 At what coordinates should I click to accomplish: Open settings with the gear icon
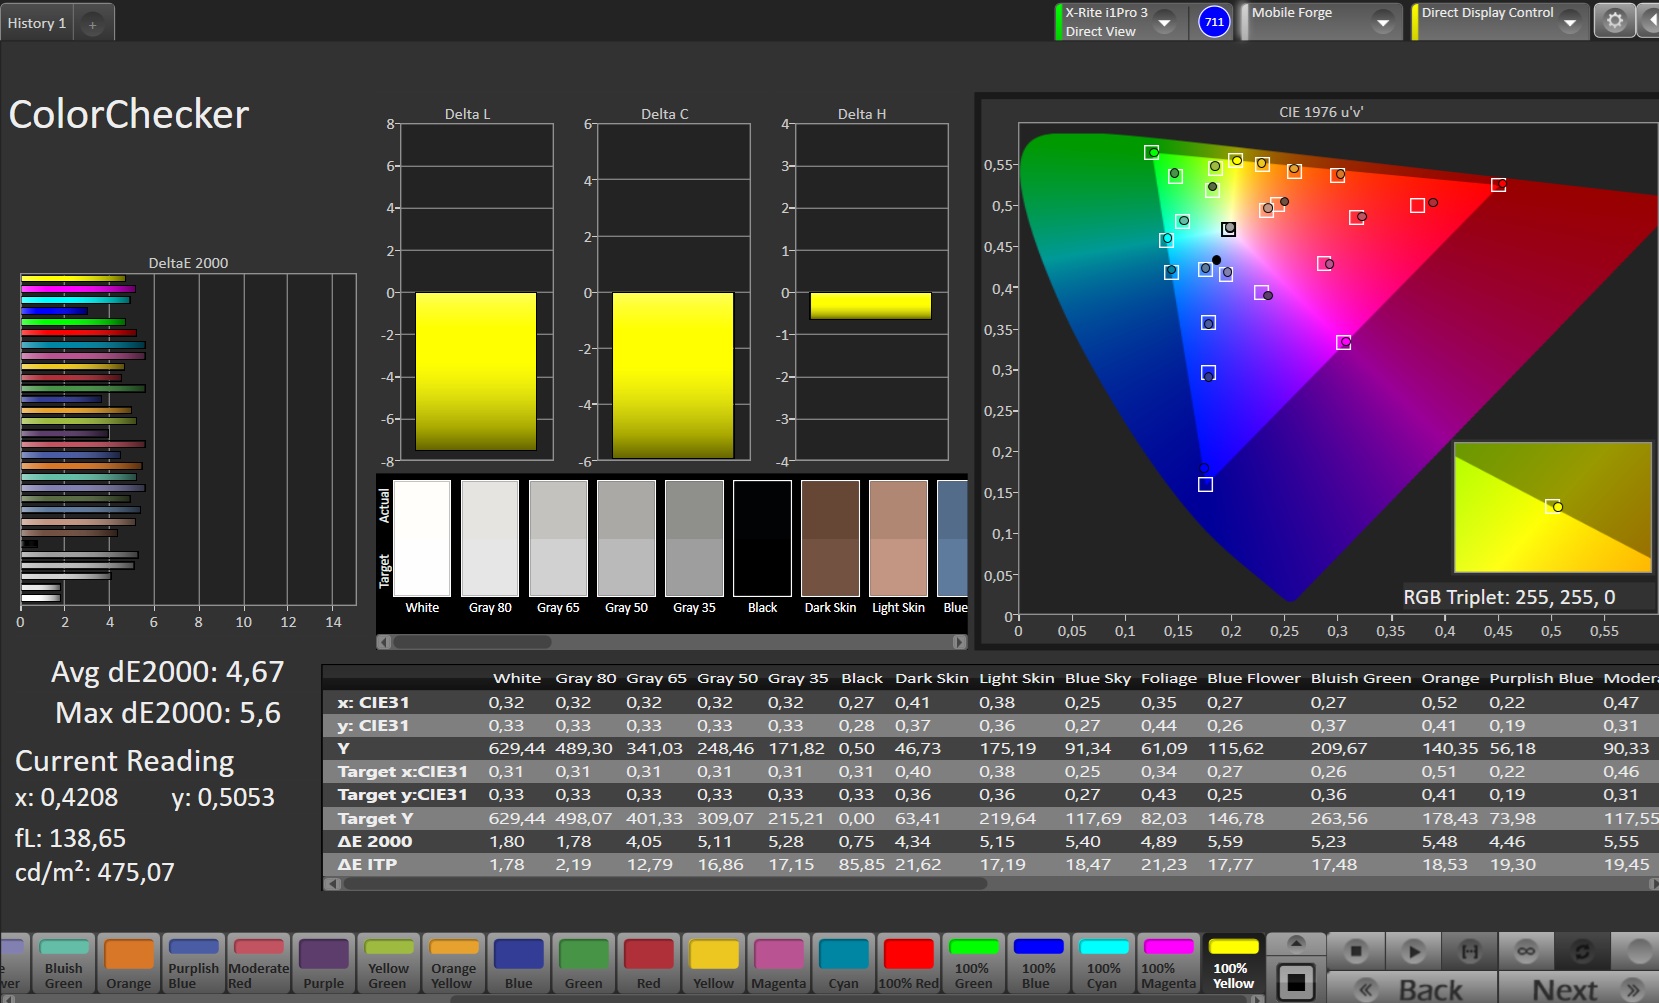click(1614, 21)
